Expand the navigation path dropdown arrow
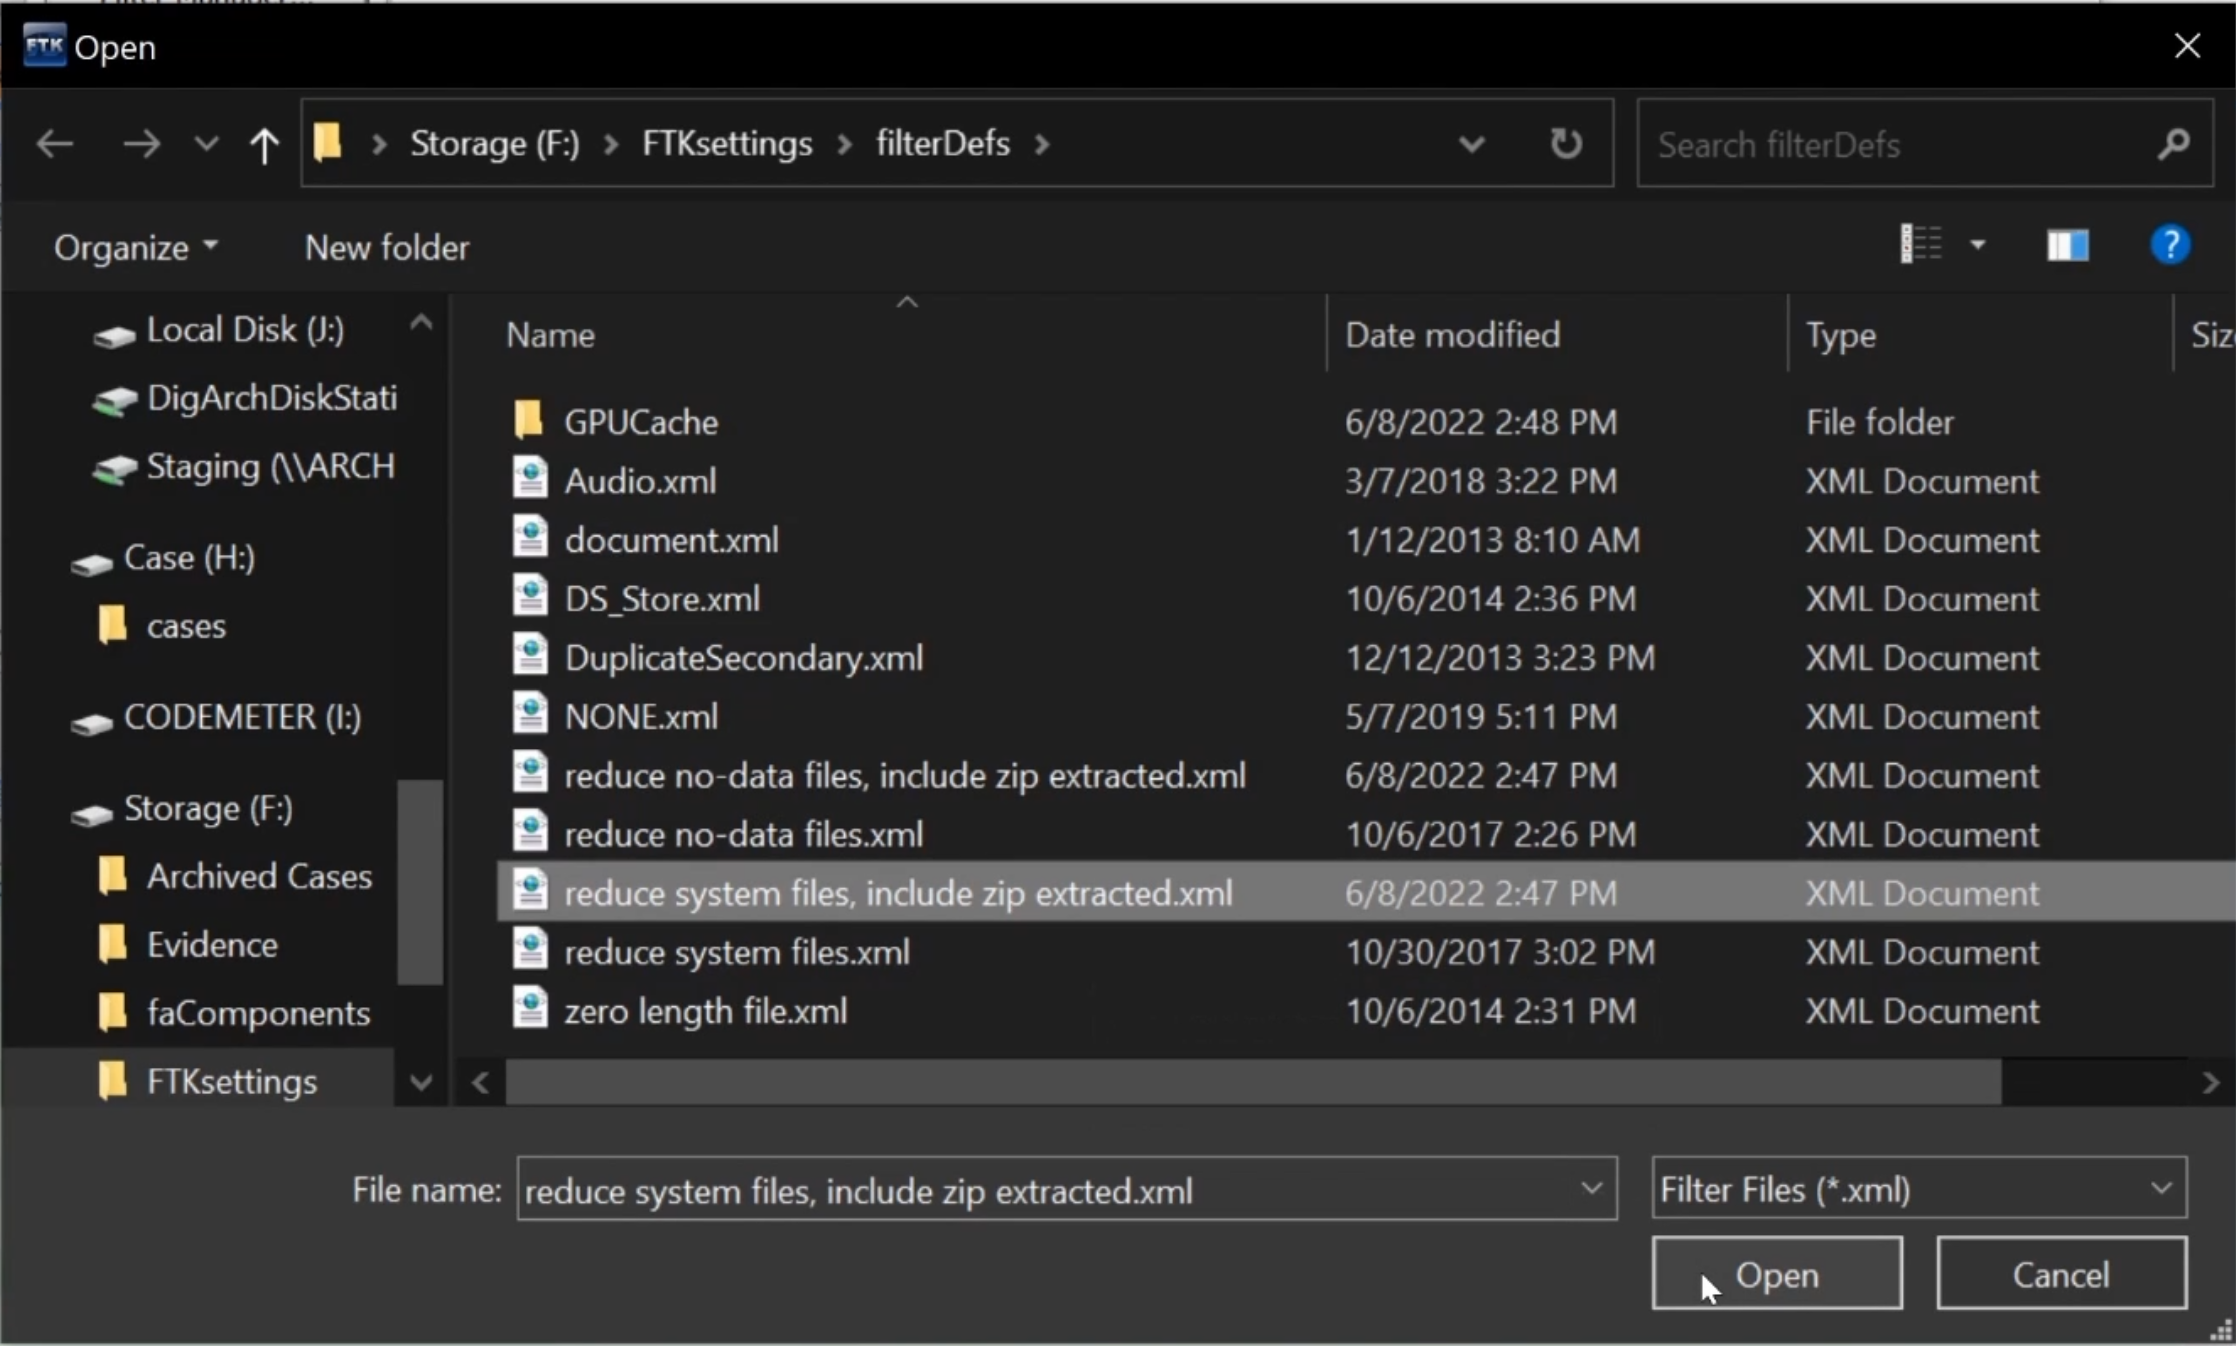Viewport: 2236px width, 1346px height. pyautogui.click(x=1469, y=144)
